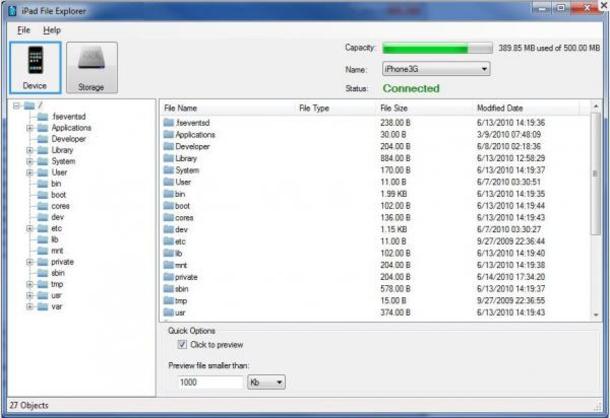
Task: Click the 1.99 KB size value
Action: 394,194
